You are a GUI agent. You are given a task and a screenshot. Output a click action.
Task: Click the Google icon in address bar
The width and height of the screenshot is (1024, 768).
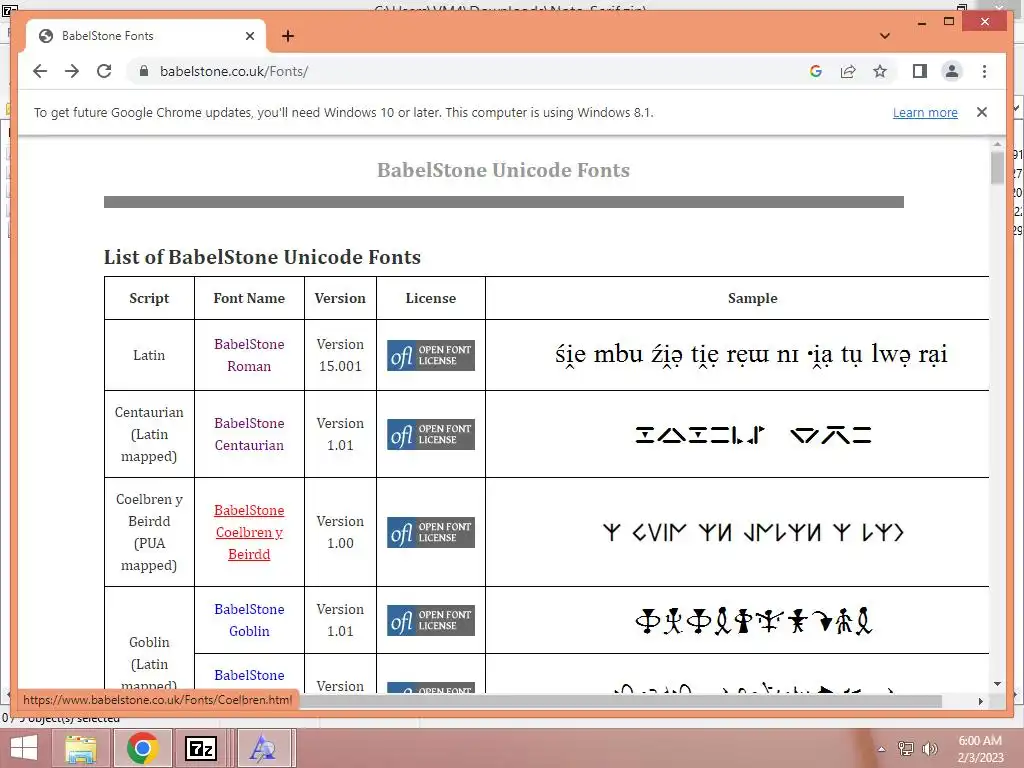coord(816,71)
